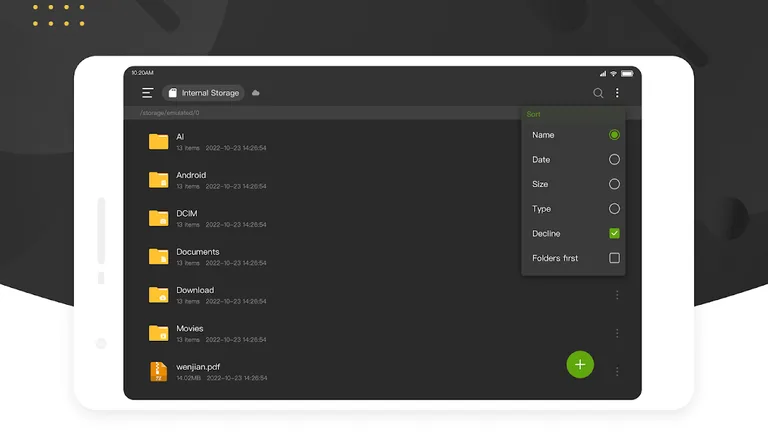The width and height of the screenshot is (768, 432).
Task: Open the AI folder icon
Action: pyautogui.click(x=159, y=142)
